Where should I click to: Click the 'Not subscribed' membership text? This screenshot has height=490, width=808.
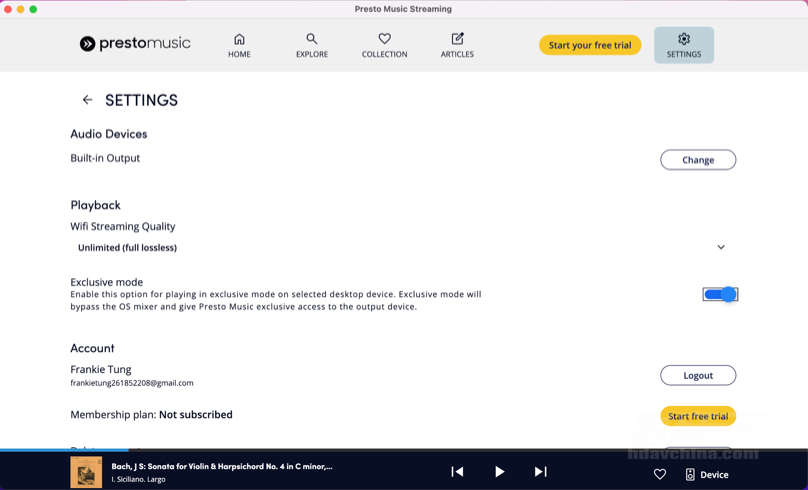196,415
